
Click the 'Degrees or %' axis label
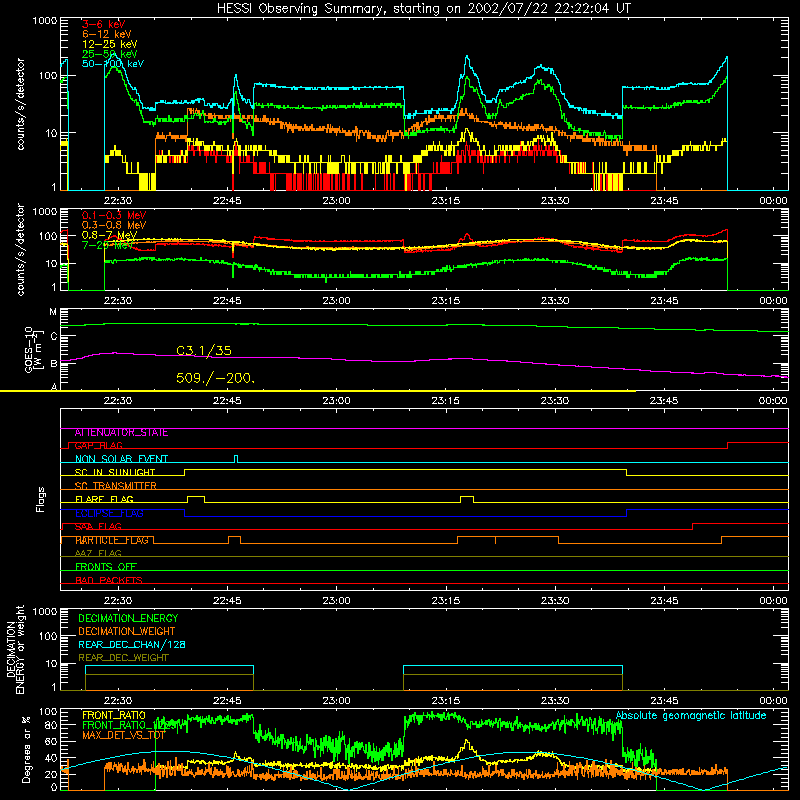click(26, 749)
